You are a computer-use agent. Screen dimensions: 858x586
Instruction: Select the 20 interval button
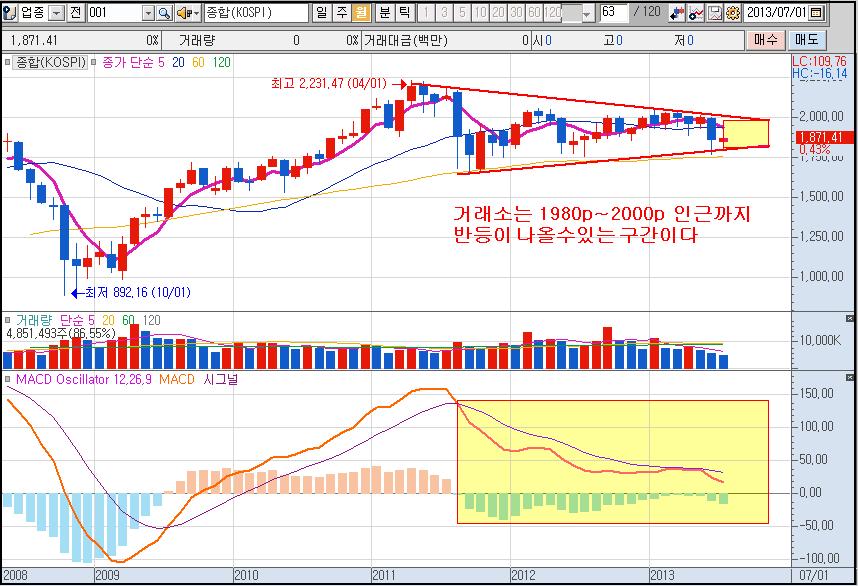[x=498, y=13]
